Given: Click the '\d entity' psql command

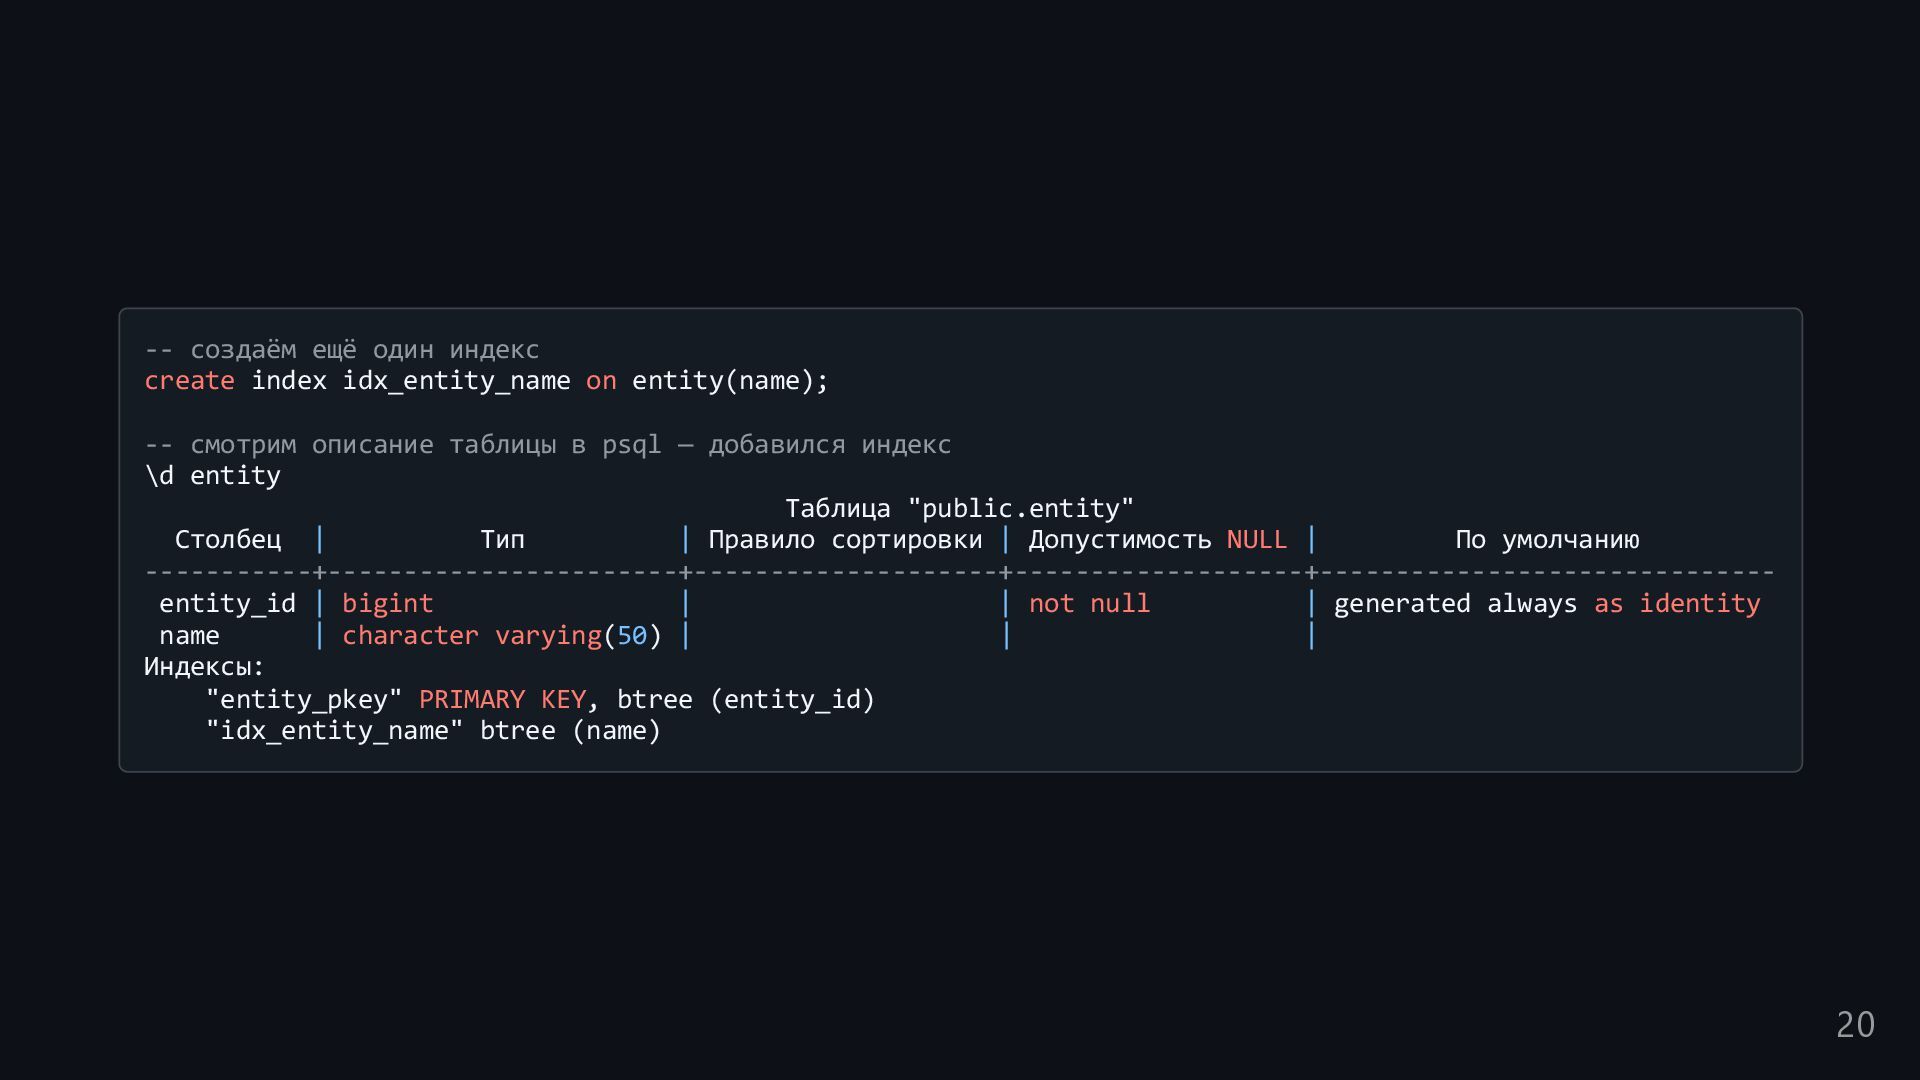Looking at the screenshot, I should click(212, 476).
